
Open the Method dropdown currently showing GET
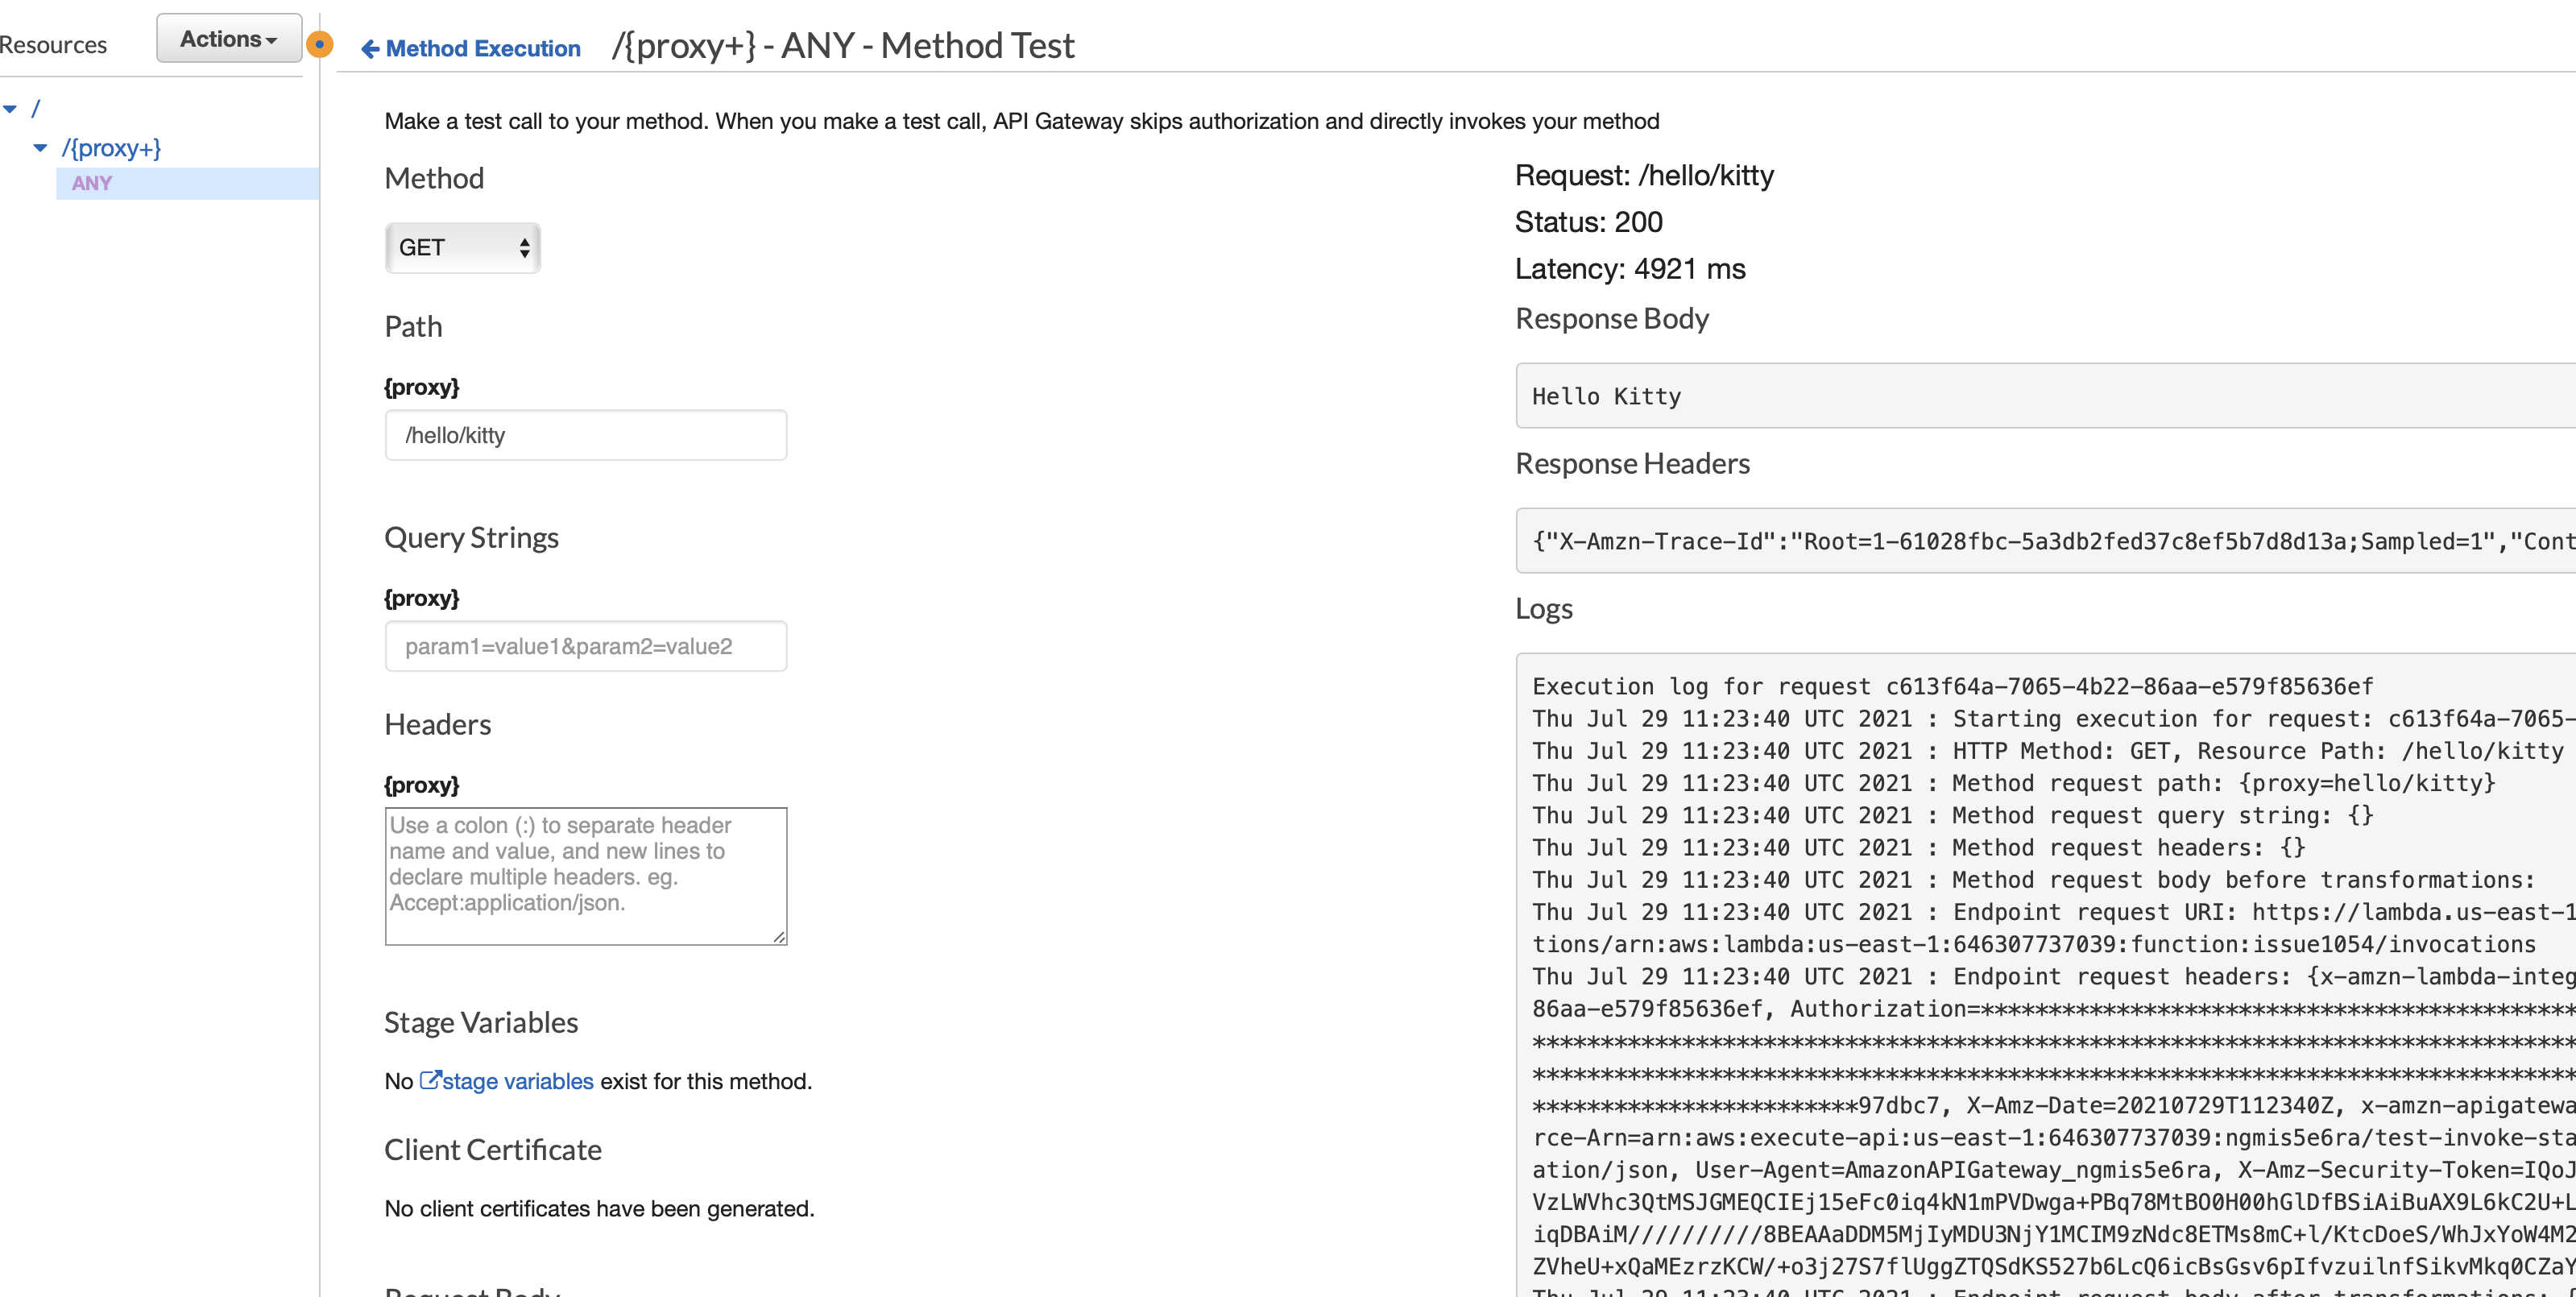click(x=462, y=247)
